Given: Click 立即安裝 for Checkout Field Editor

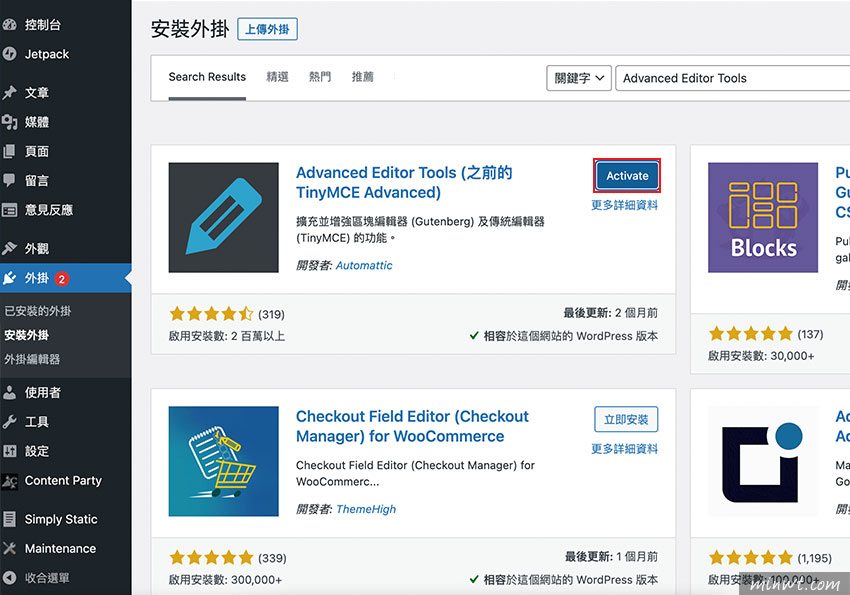Looking at the screenshot, I should point(626,419).
